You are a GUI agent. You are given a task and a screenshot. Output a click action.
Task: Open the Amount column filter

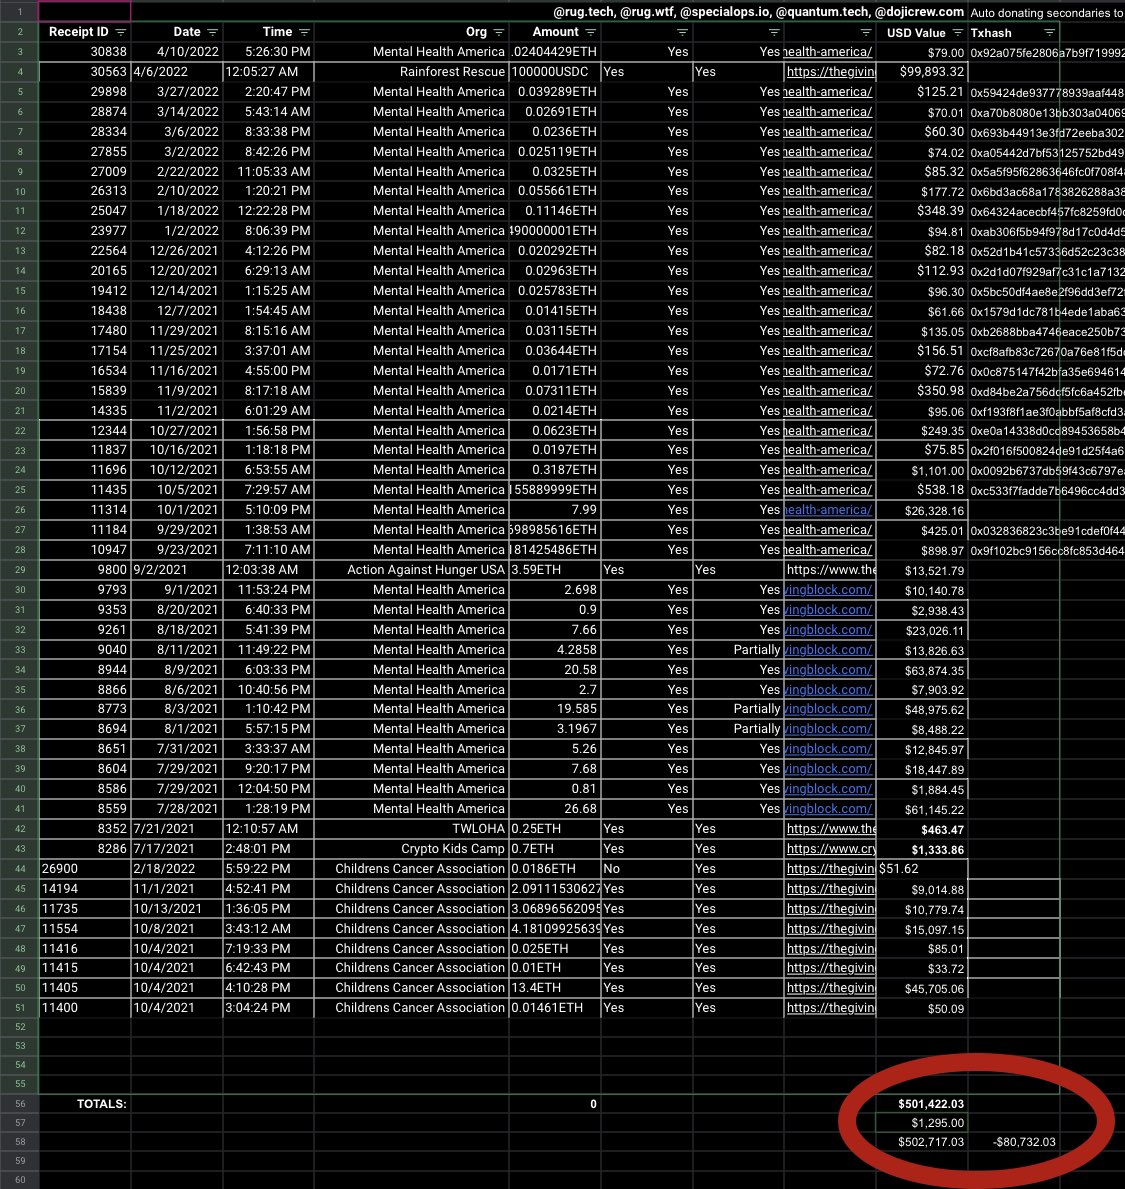(x=590, y=32)
